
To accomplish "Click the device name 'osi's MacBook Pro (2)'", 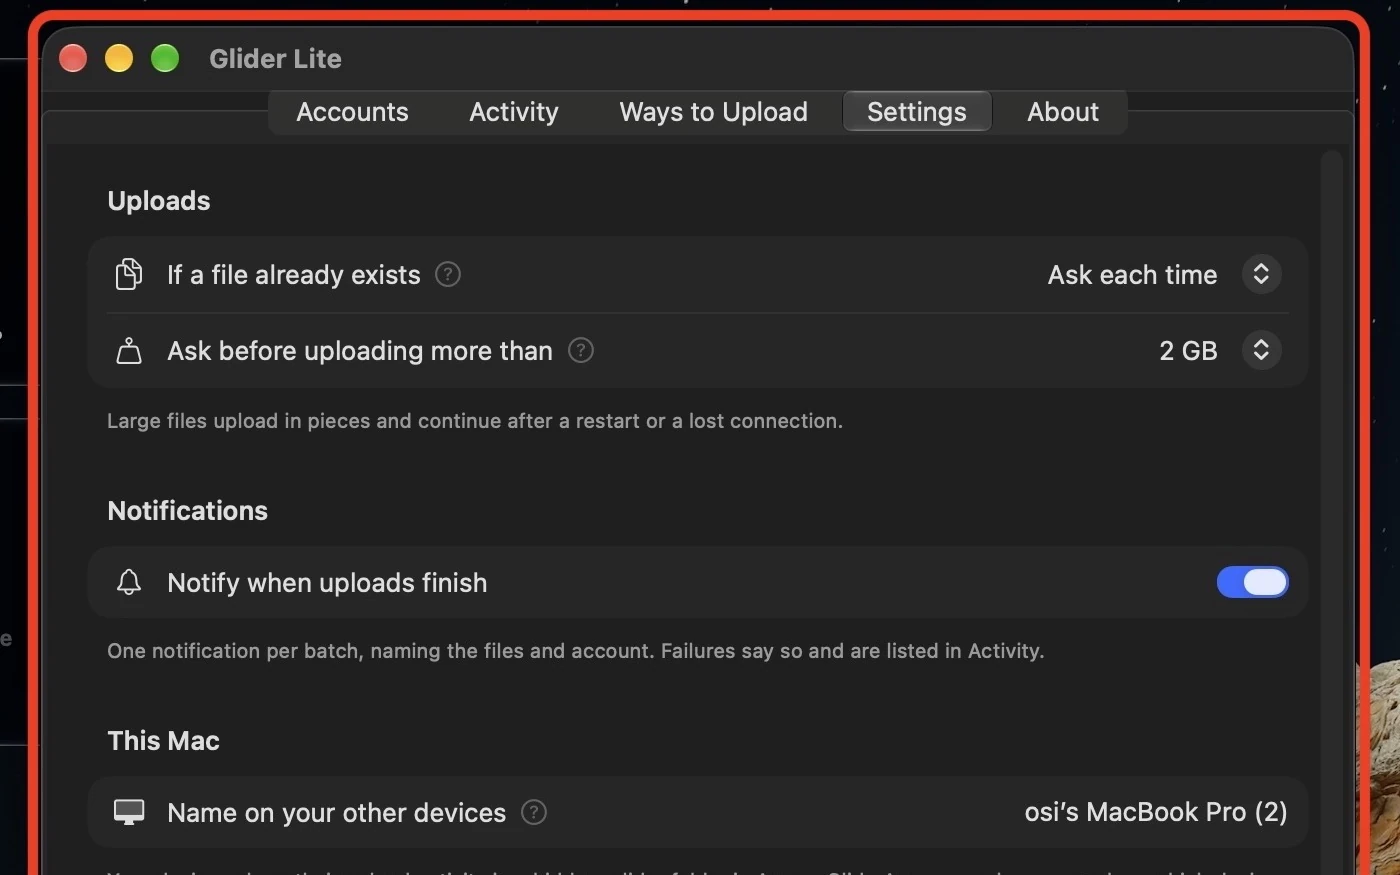I will pos(1156,812).
